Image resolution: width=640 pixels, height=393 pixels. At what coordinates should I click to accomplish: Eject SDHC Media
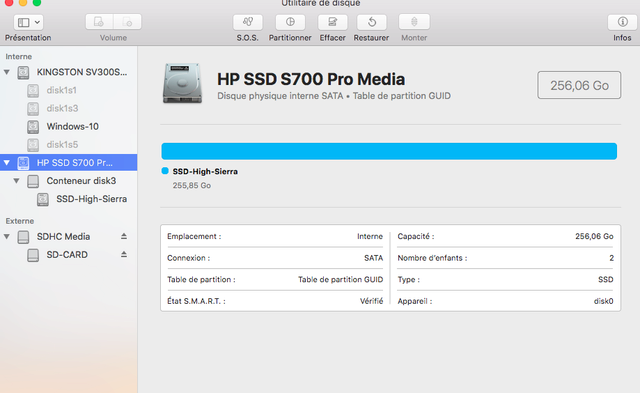click(x=124, y=236)
